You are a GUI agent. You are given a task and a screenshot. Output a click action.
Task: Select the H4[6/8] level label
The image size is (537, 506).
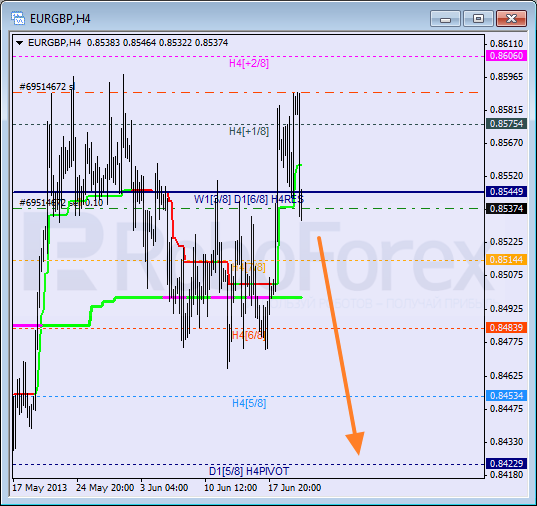click(x=248, y=335)
